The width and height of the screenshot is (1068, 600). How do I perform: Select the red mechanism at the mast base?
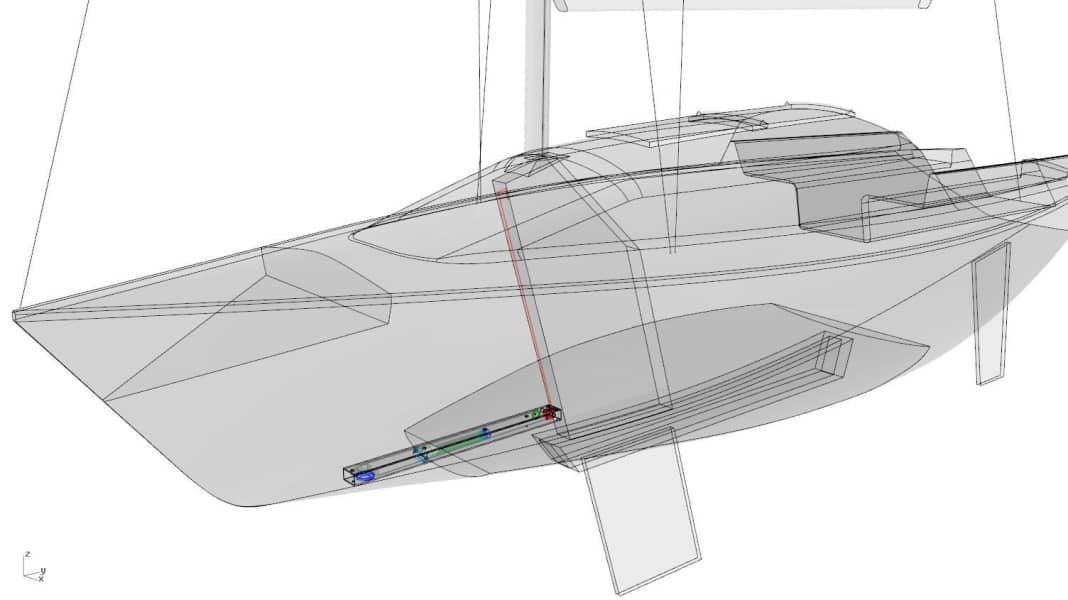tap(549, 412)
